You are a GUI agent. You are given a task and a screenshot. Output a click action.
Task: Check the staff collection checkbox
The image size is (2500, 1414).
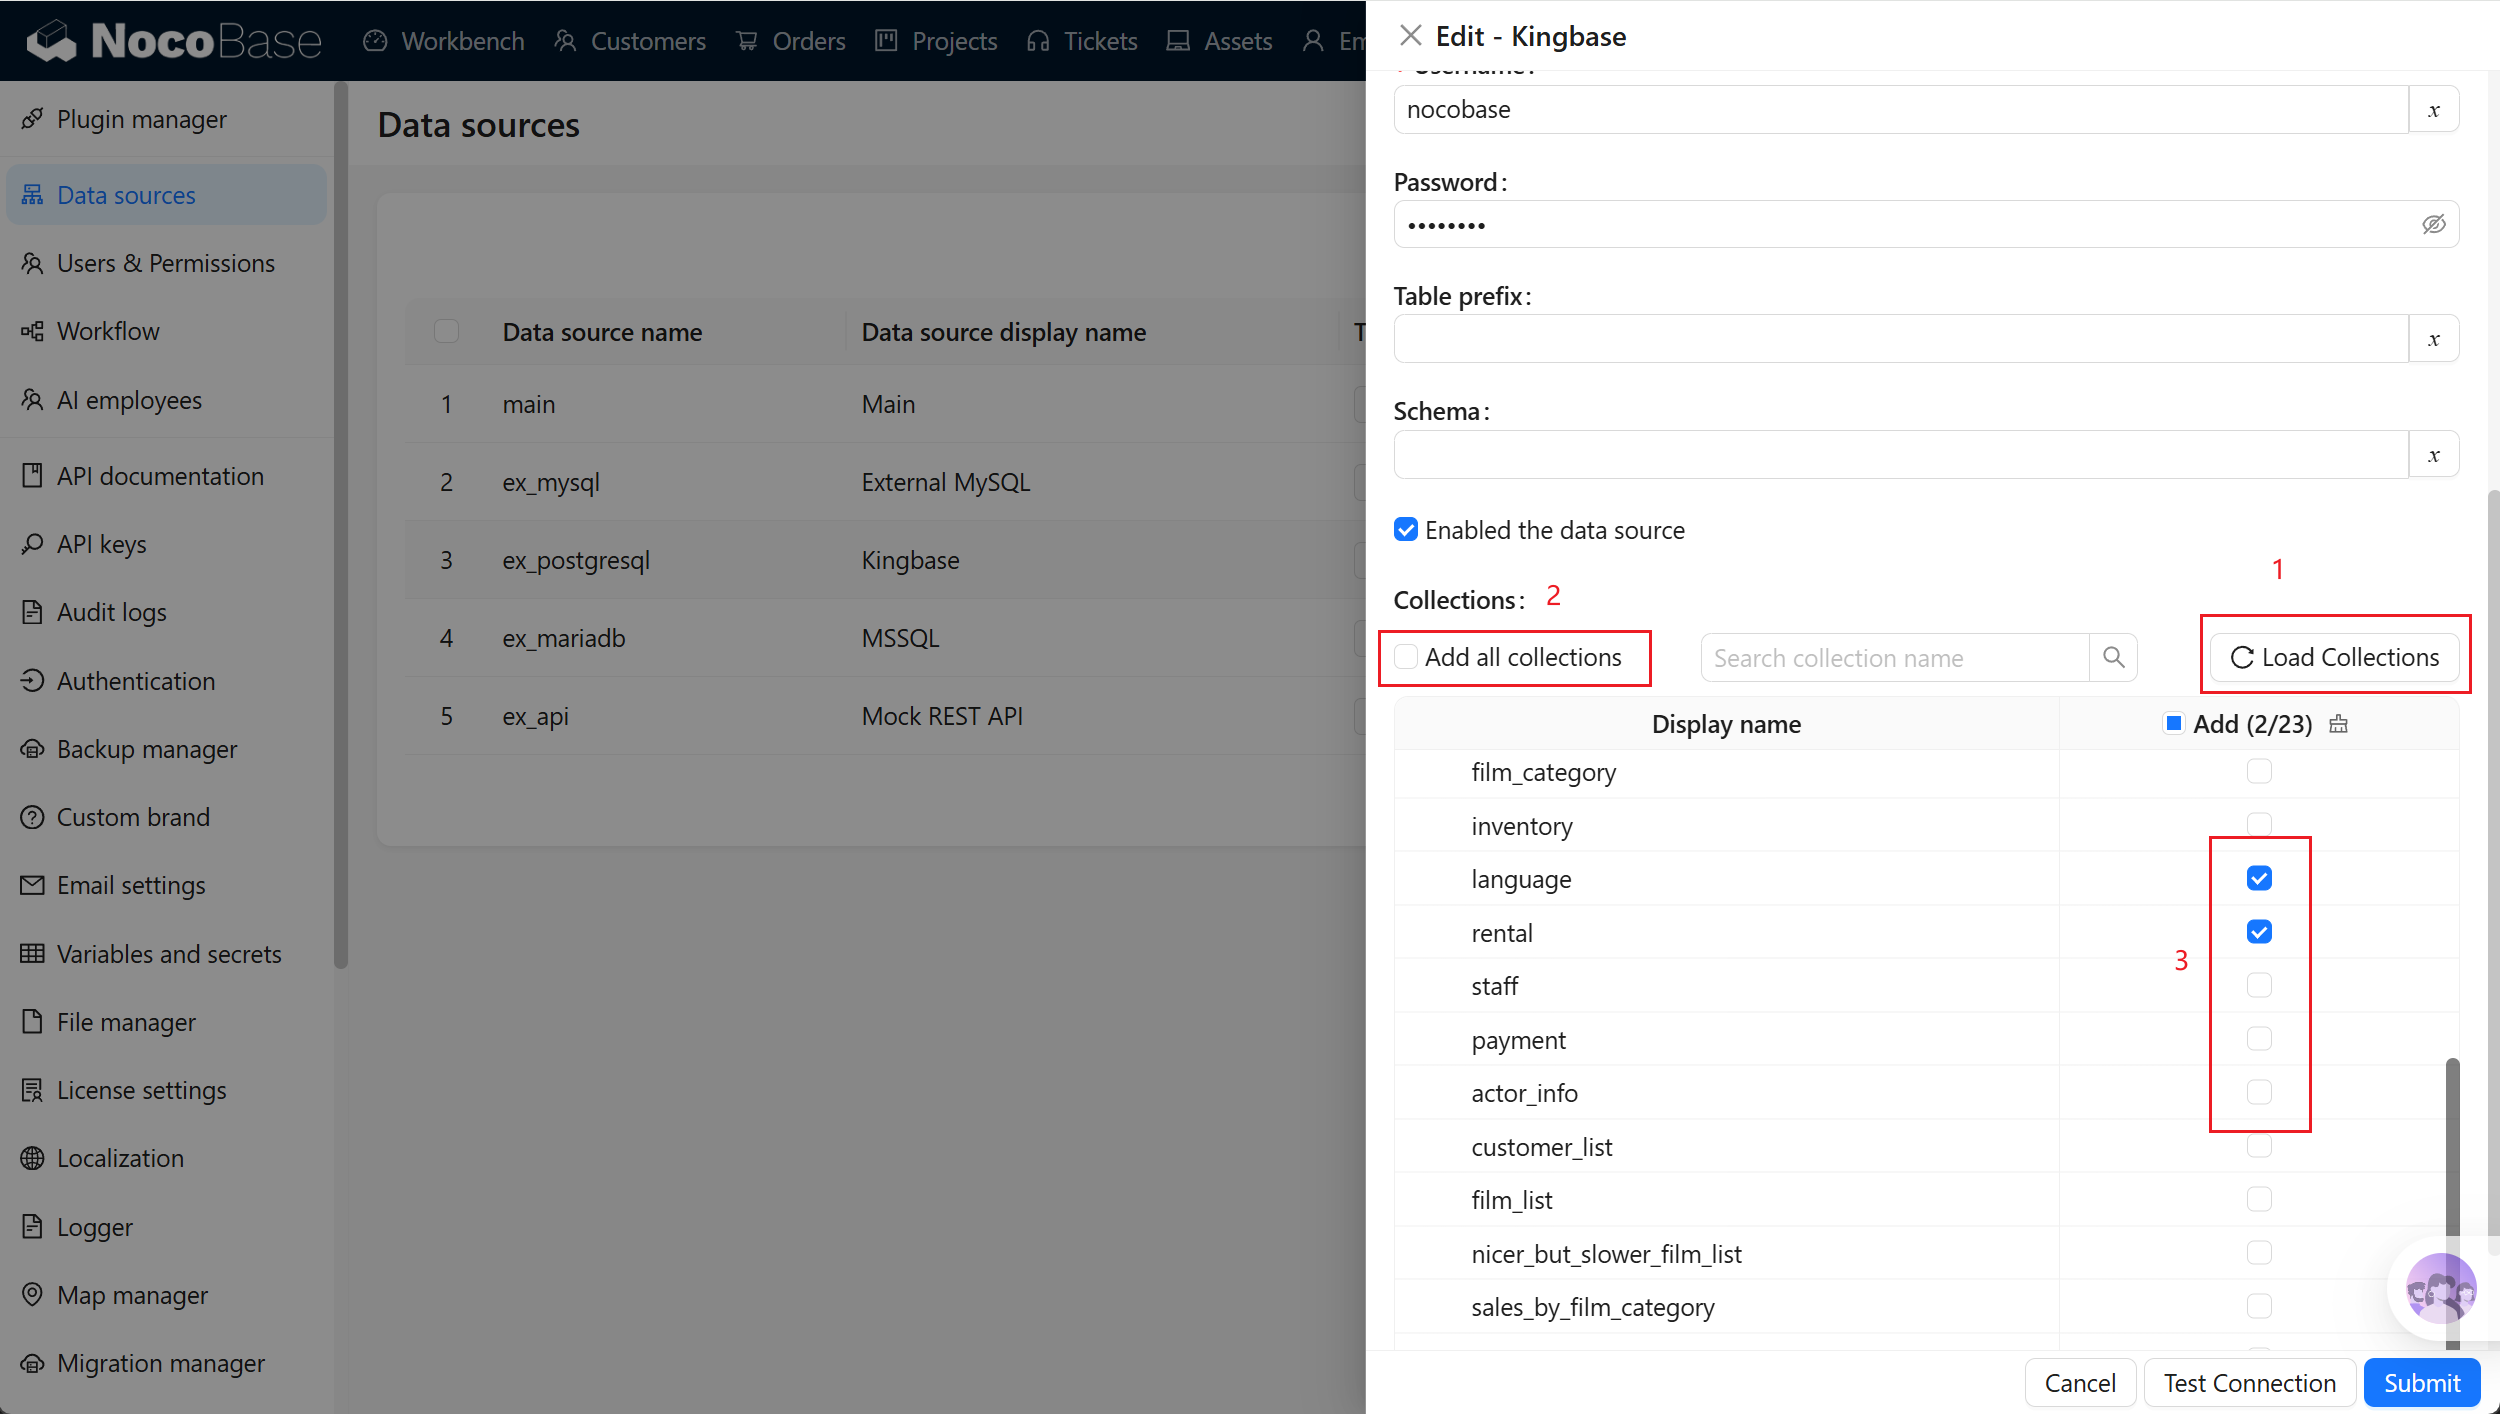[2259, 985]
